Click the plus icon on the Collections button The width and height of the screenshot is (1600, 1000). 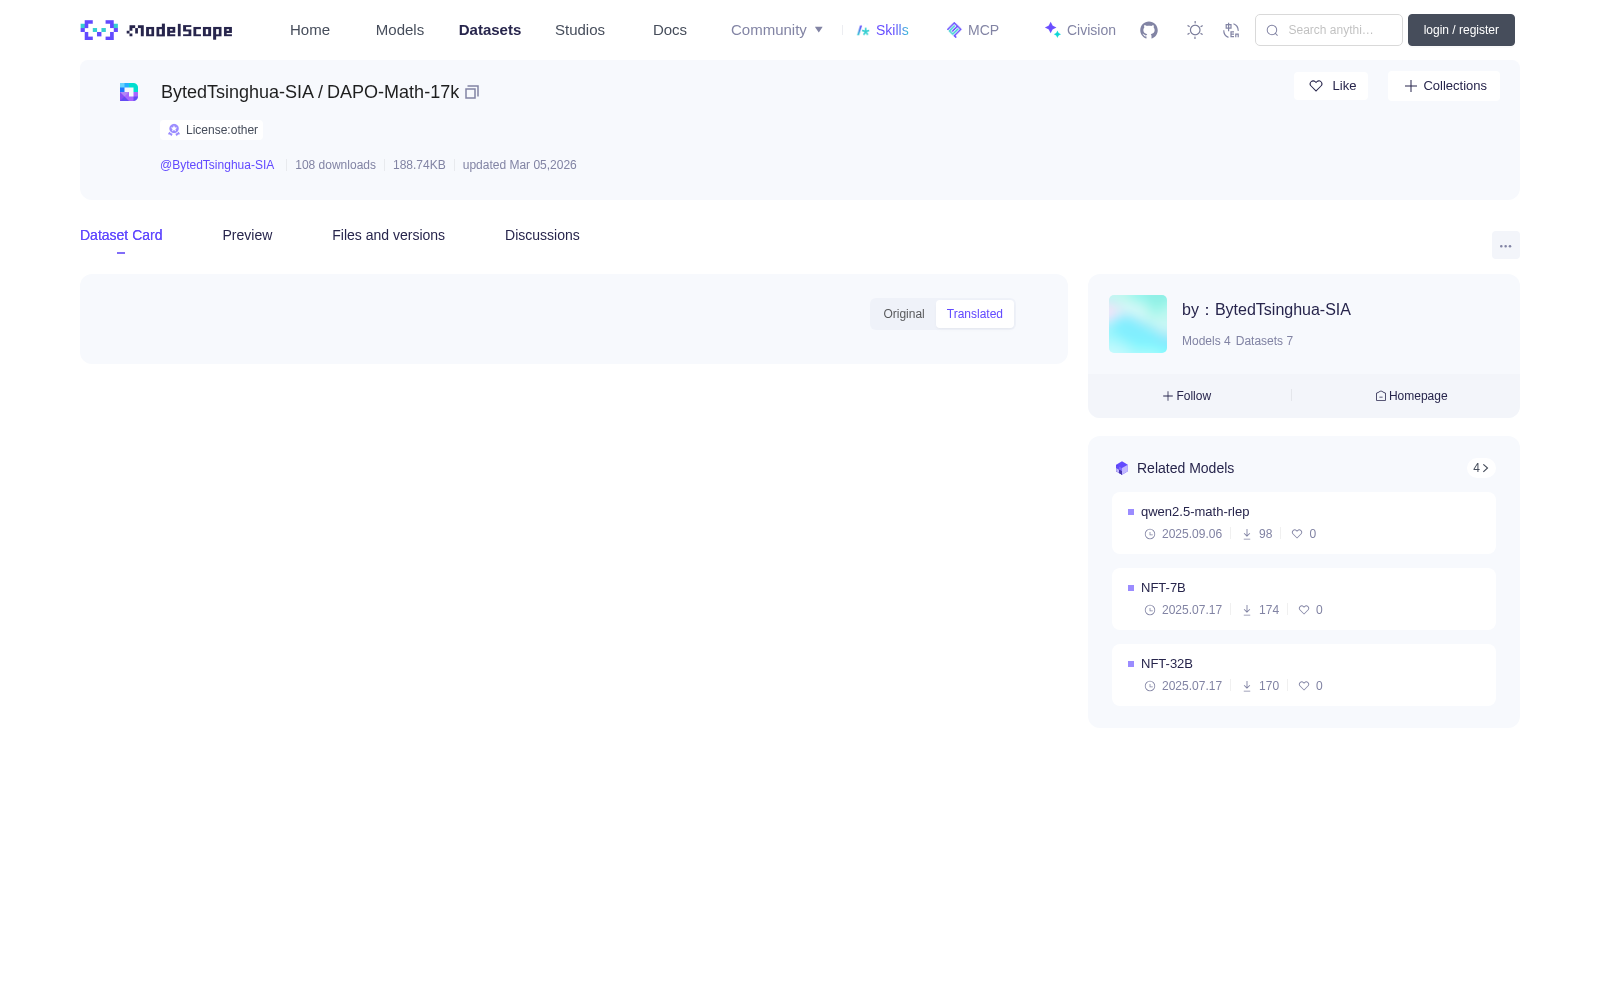pyautogui.click(x=1411, y=86)
